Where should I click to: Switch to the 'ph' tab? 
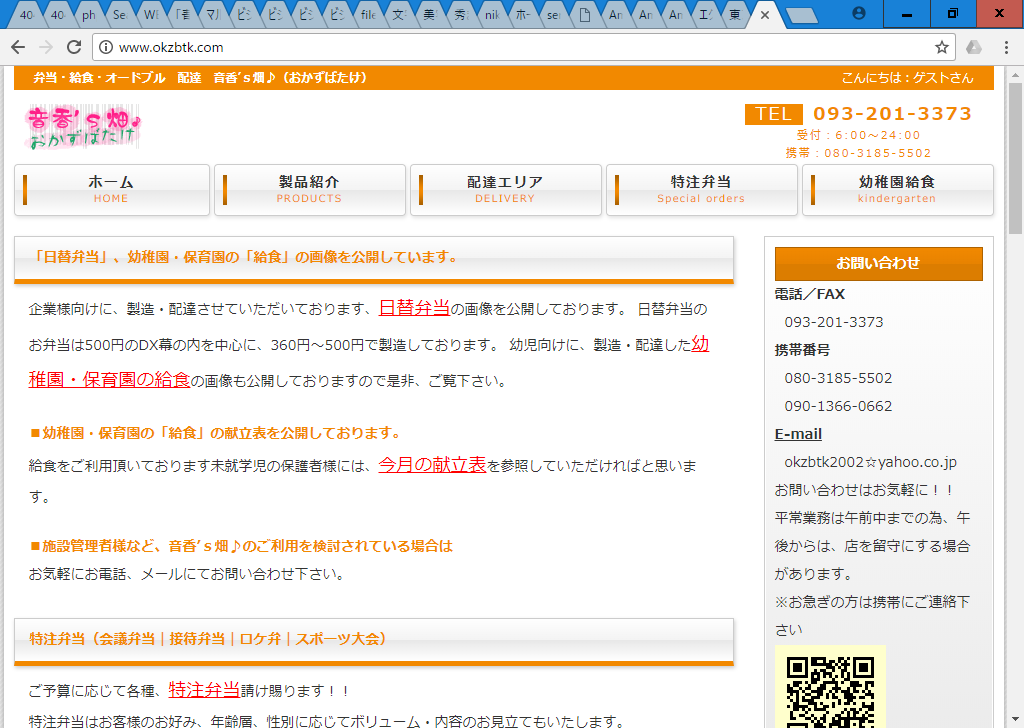[90, 14]
